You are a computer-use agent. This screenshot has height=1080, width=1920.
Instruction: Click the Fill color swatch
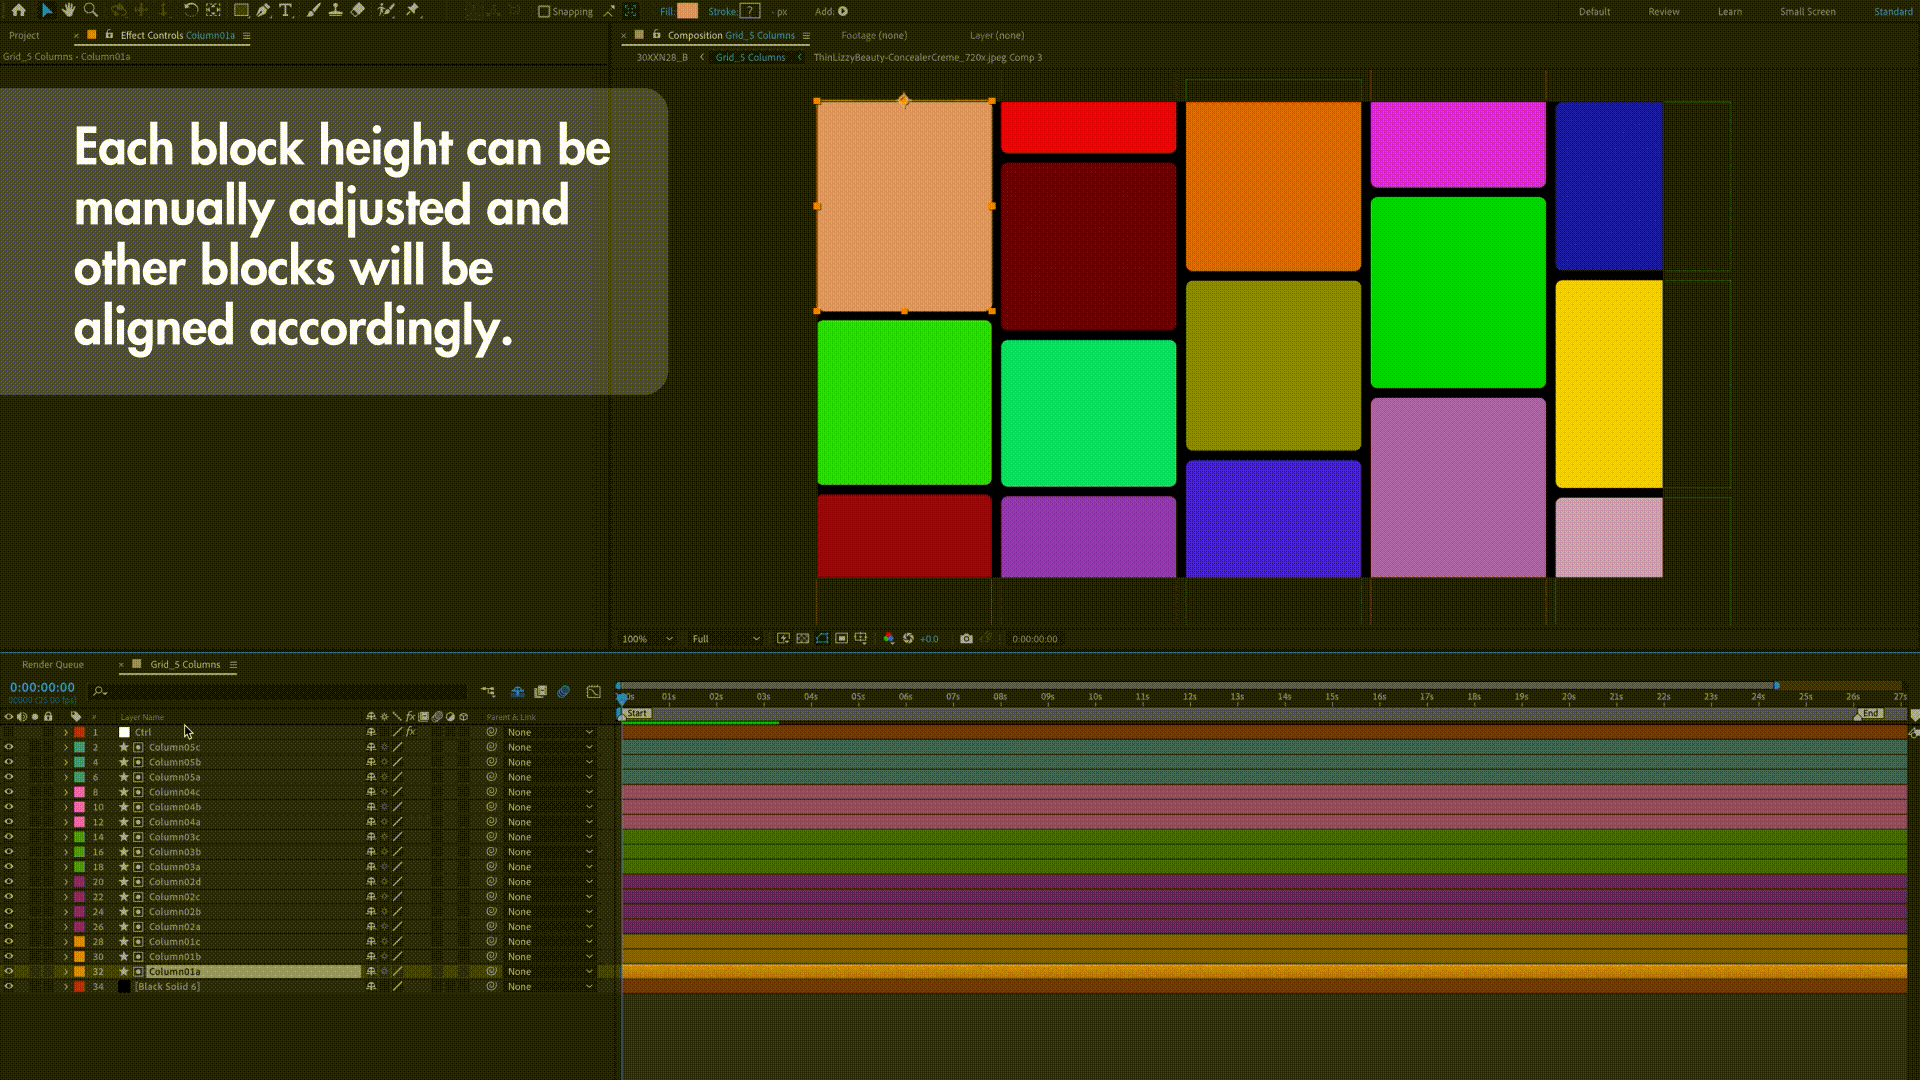point(687,11)
